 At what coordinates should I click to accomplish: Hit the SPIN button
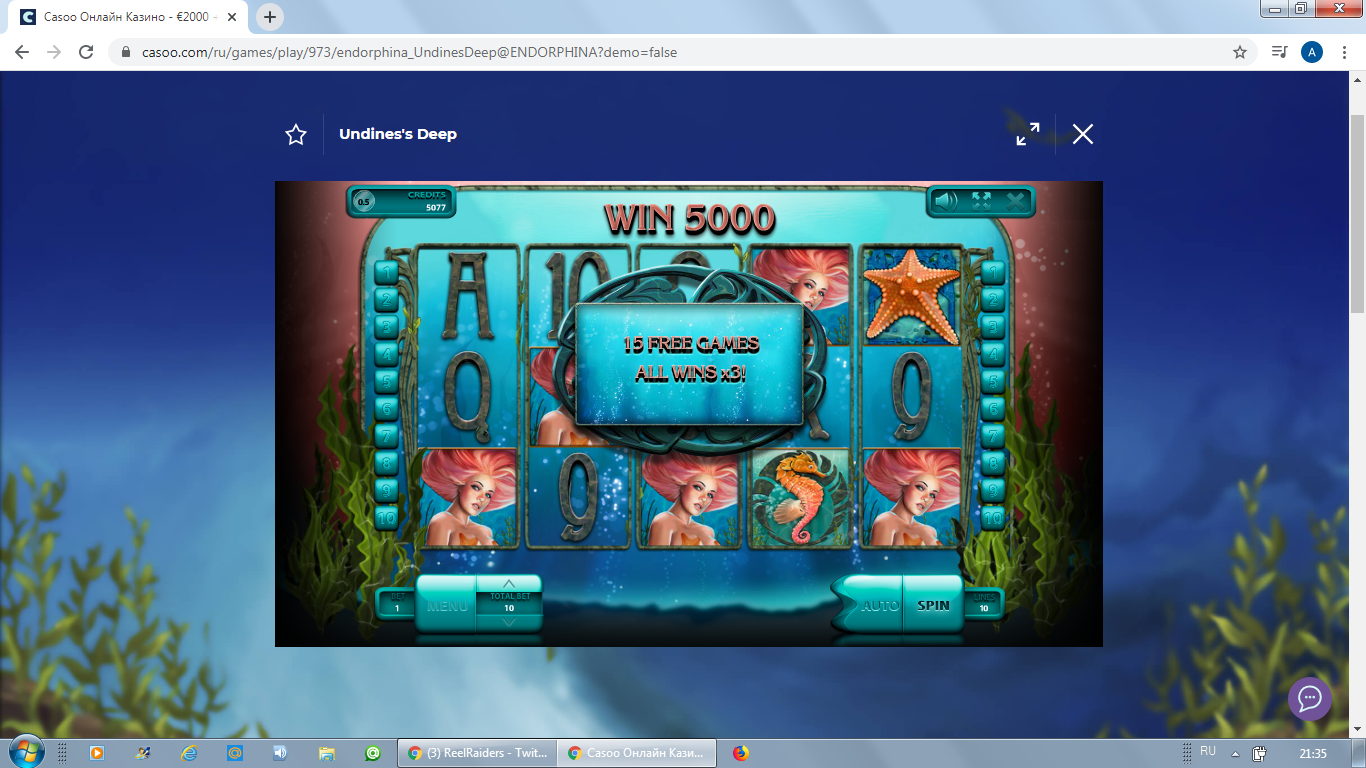coord(933,605)
